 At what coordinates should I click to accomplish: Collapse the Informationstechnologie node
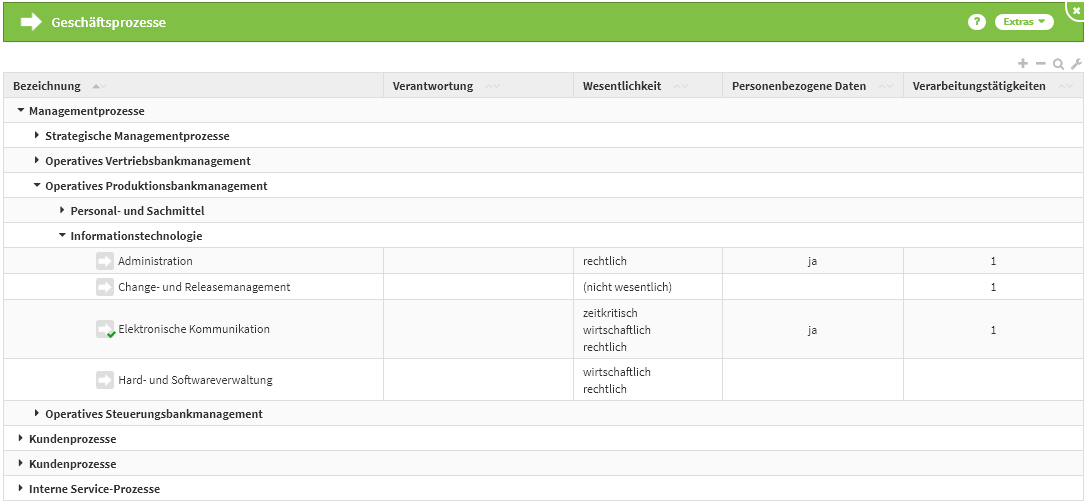(x=62, y=236)
